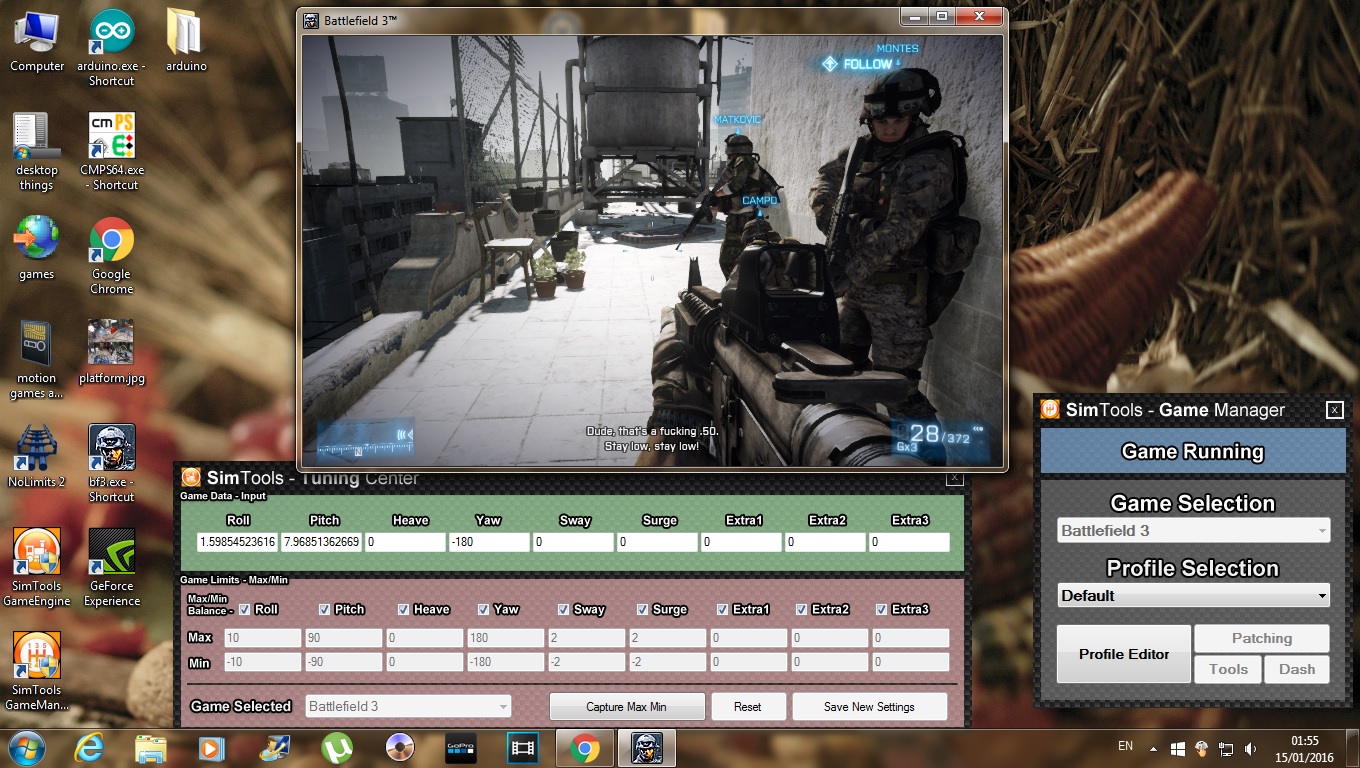Click the Dash button in Game Manager
1360x768 pixels.
(x=1297, y=669)
